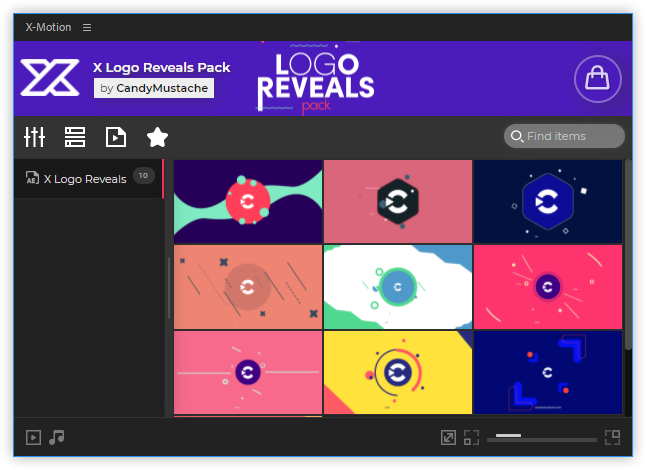Click the by CandyMustache author label

pyautogui.click(x=154, y=88)
